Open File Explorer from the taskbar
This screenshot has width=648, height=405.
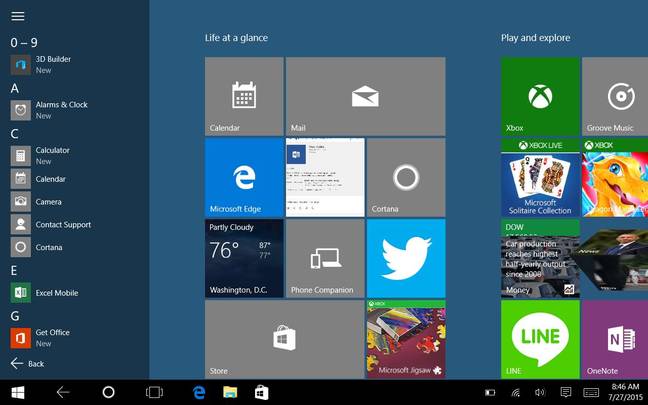pyautogui.click(x=230, y=392)
